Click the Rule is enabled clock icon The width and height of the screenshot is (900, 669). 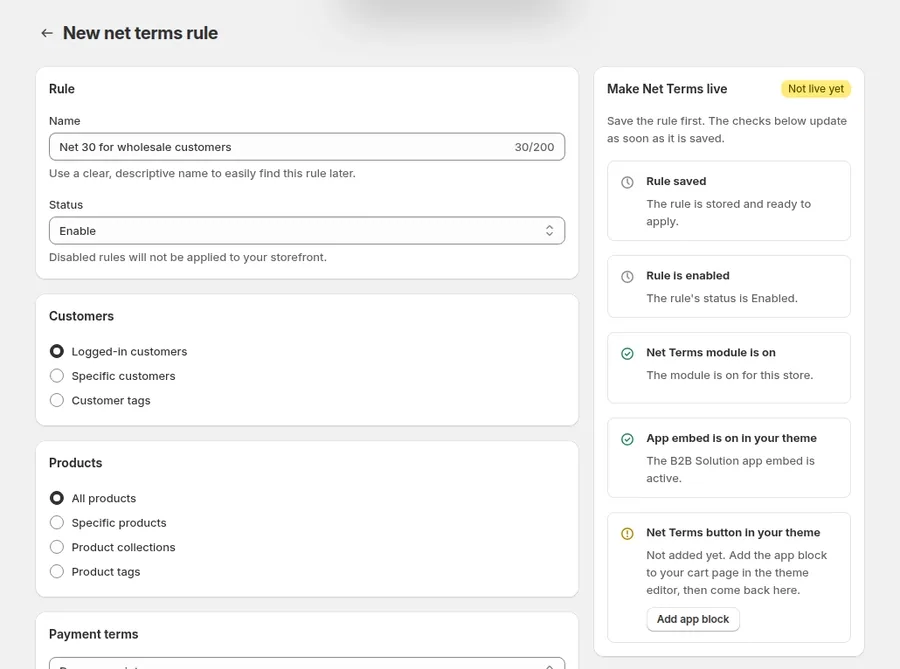pyautogui.click(x=627, y=277)
